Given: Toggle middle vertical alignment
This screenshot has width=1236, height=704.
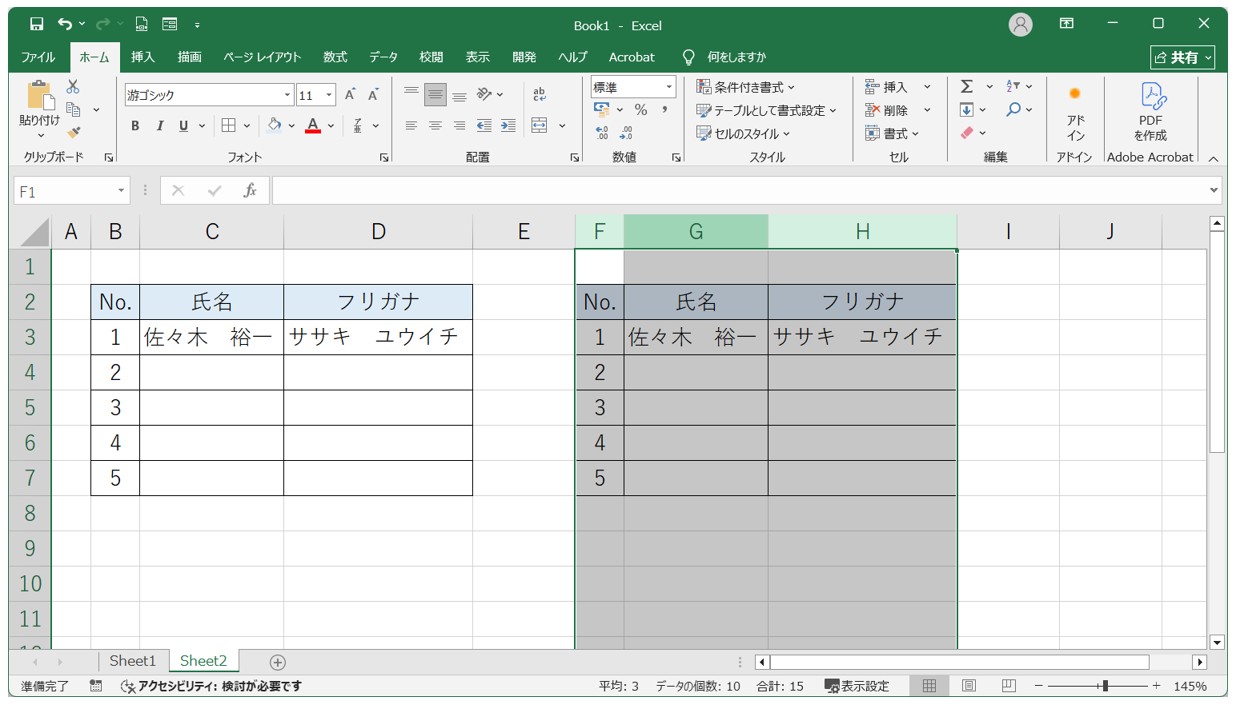Looking at the screenshot, I should pos(435,95).
